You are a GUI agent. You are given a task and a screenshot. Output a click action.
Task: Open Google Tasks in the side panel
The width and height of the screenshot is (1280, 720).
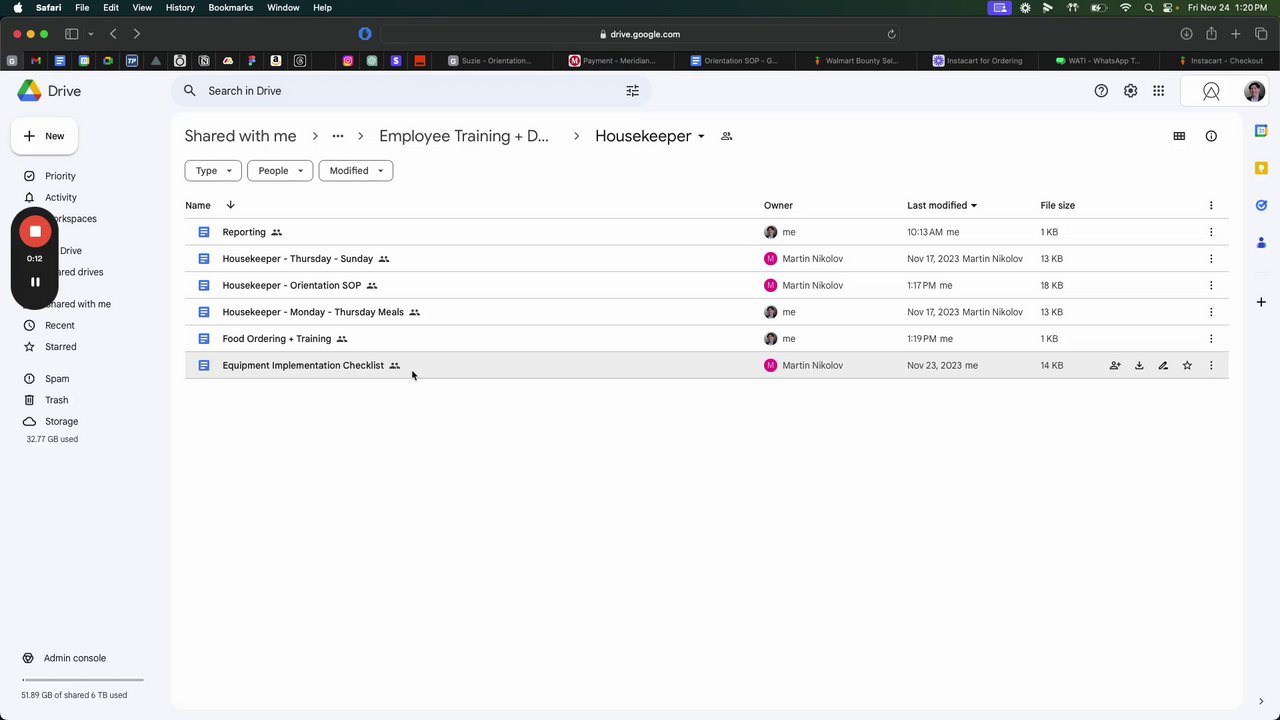[1261, 205]
